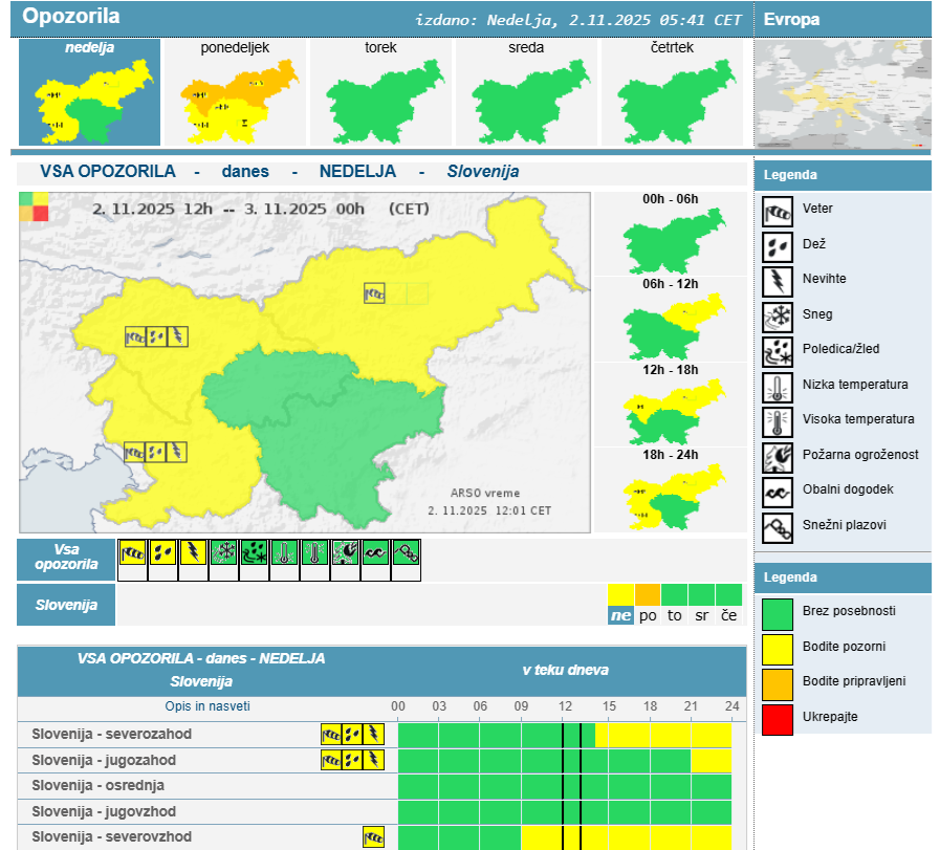Select the fire danger filter icon

point(346,553)
